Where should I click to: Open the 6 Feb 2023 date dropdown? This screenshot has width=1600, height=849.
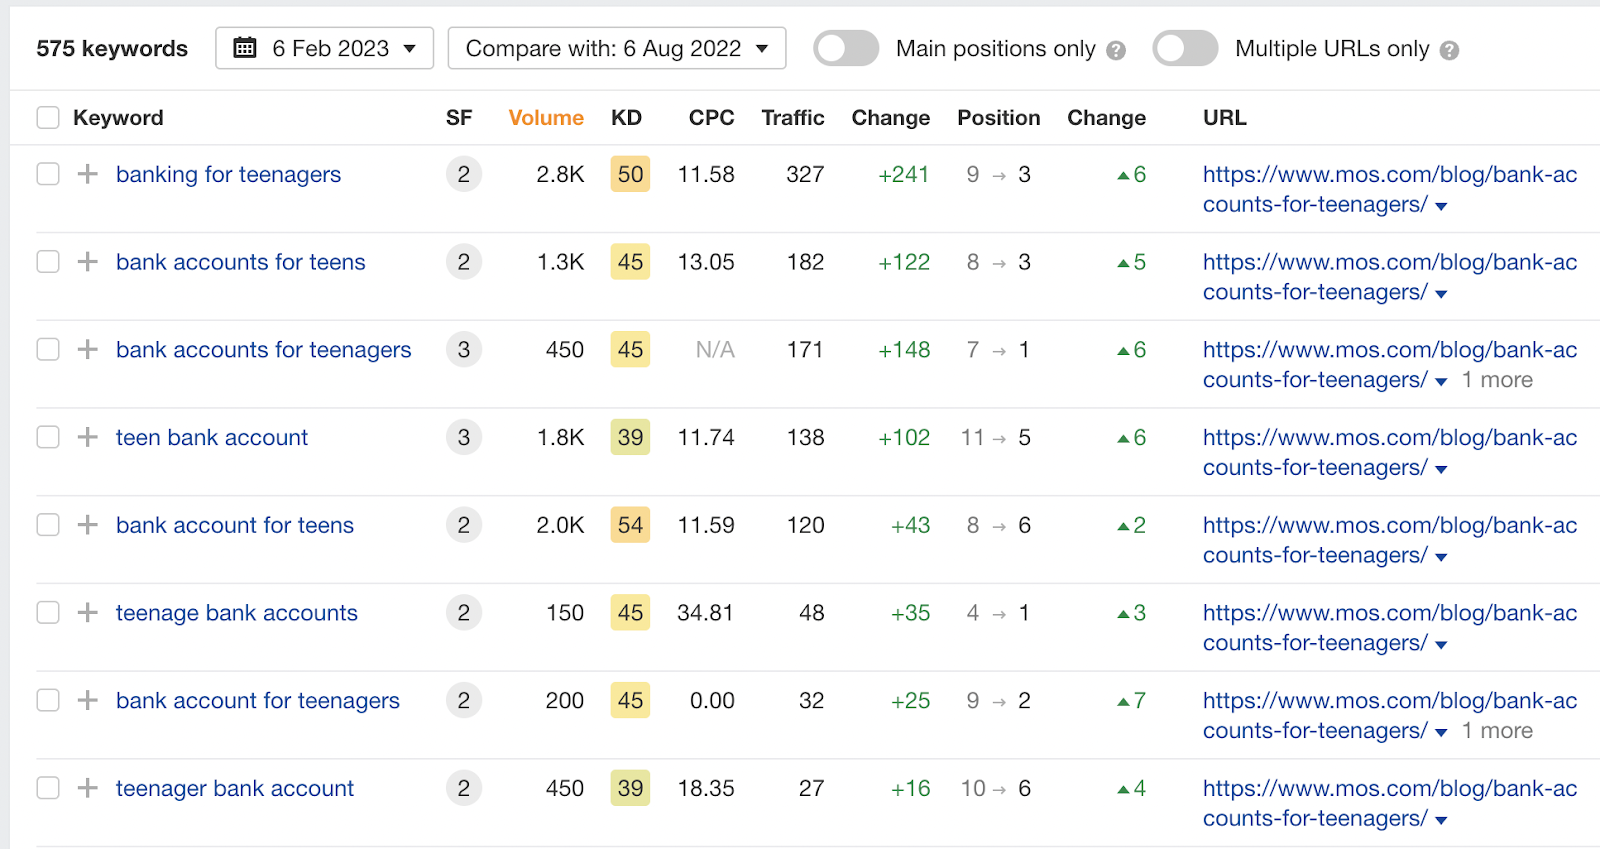point(324,48)
